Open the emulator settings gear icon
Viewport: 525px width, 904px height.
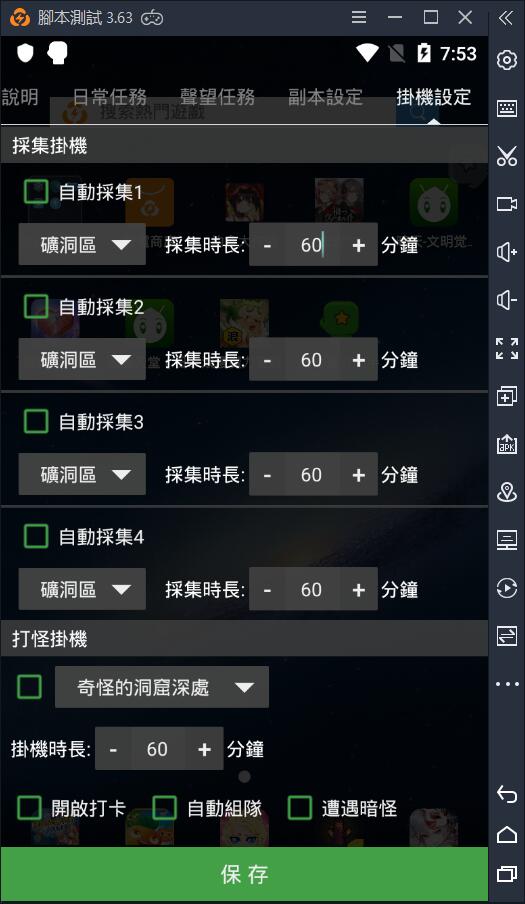tap(507, 60)
